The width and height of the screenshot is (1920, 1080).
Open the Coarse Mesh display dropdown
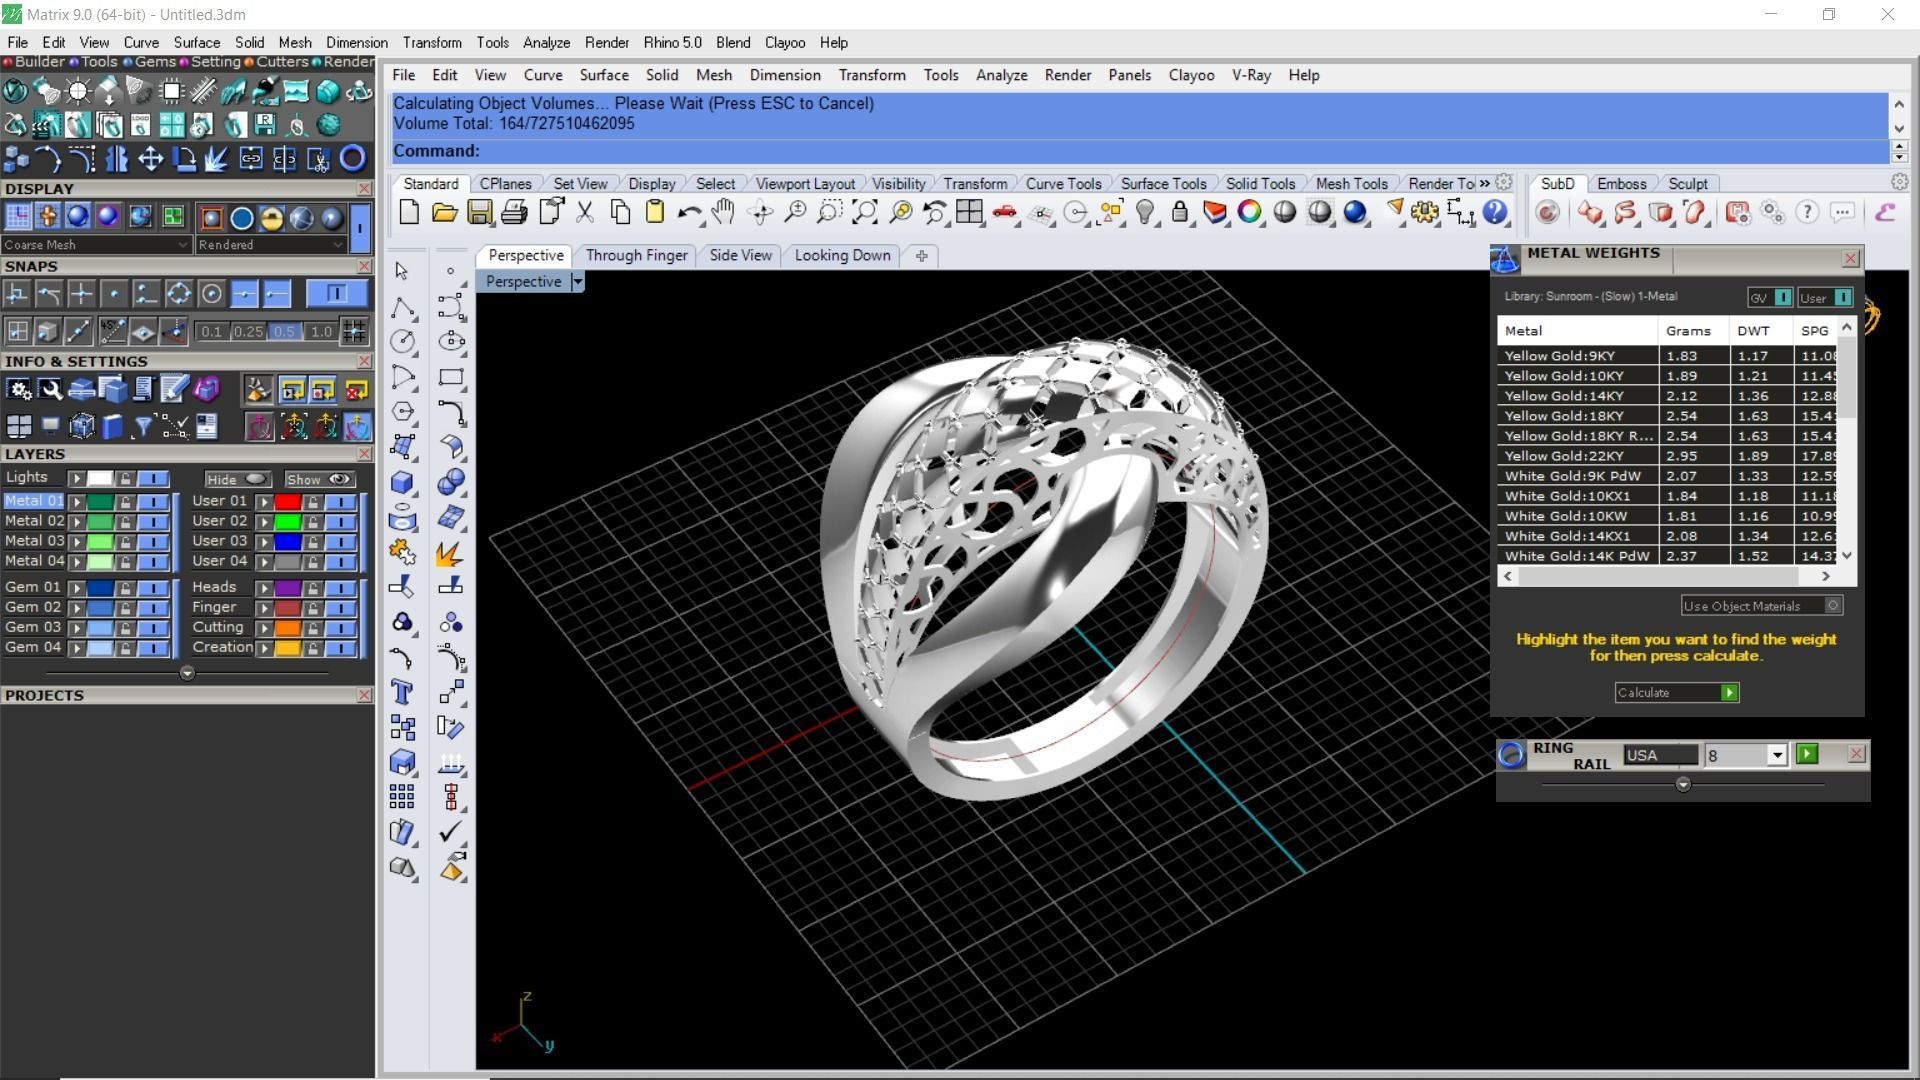pyautogui.click(x=96, y=245)
